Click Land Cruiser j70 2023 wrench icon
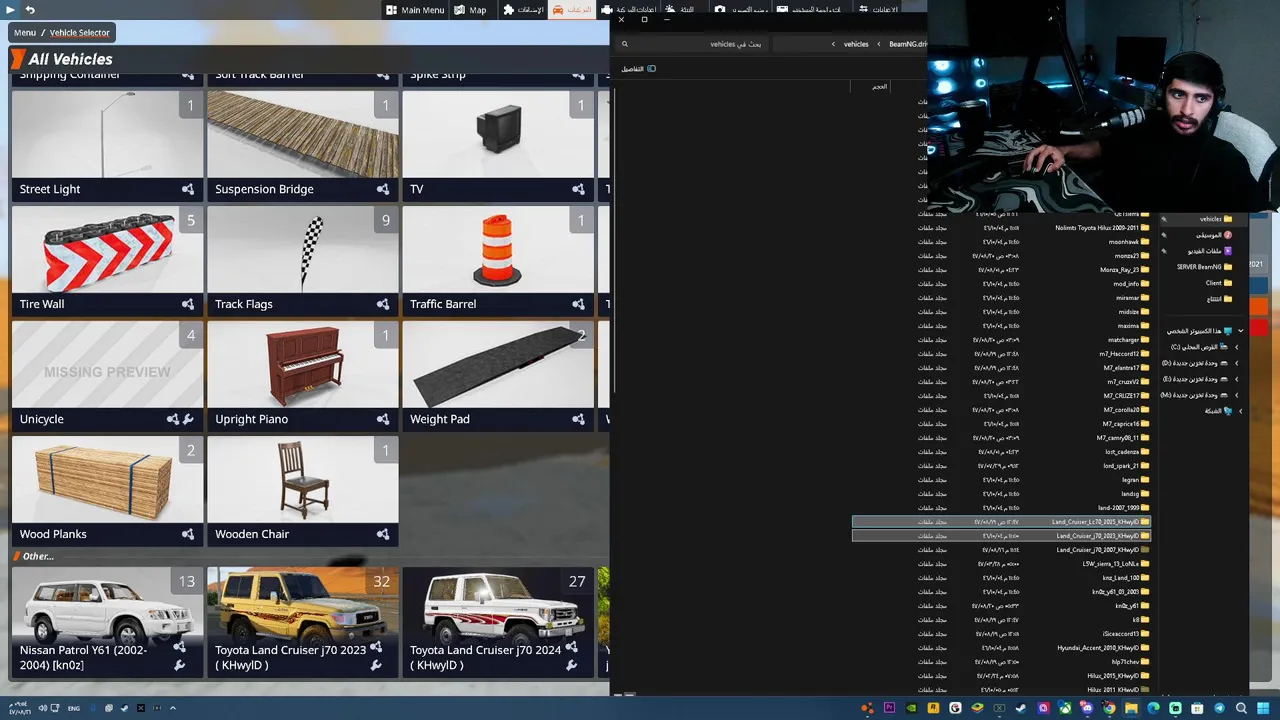Viewport: 1280px width, 720px height. point(376,665)
